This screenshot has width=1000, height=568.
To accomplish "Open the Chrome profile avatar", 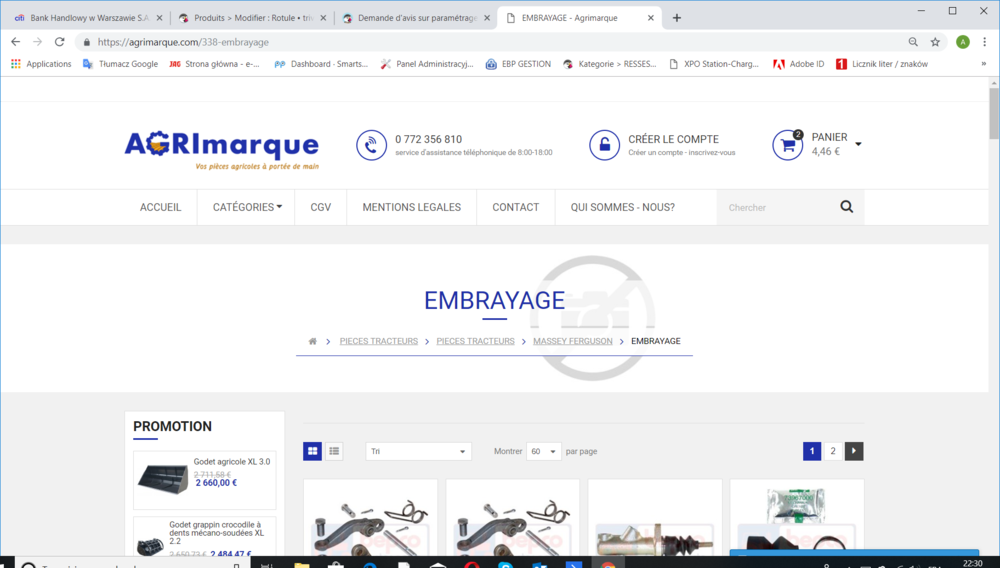I will (963, 42).
